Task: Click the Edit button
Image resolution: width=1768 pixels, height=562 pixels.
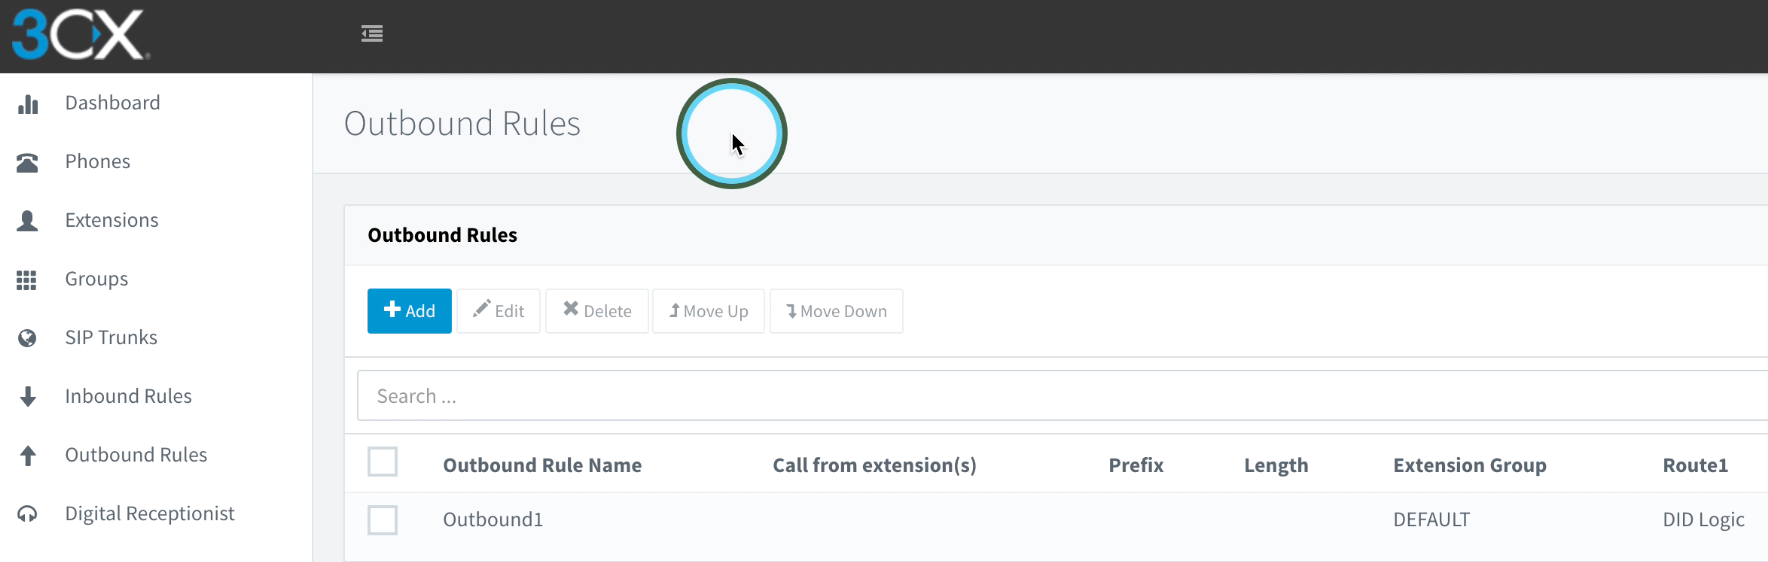Action: click(498, 311)
